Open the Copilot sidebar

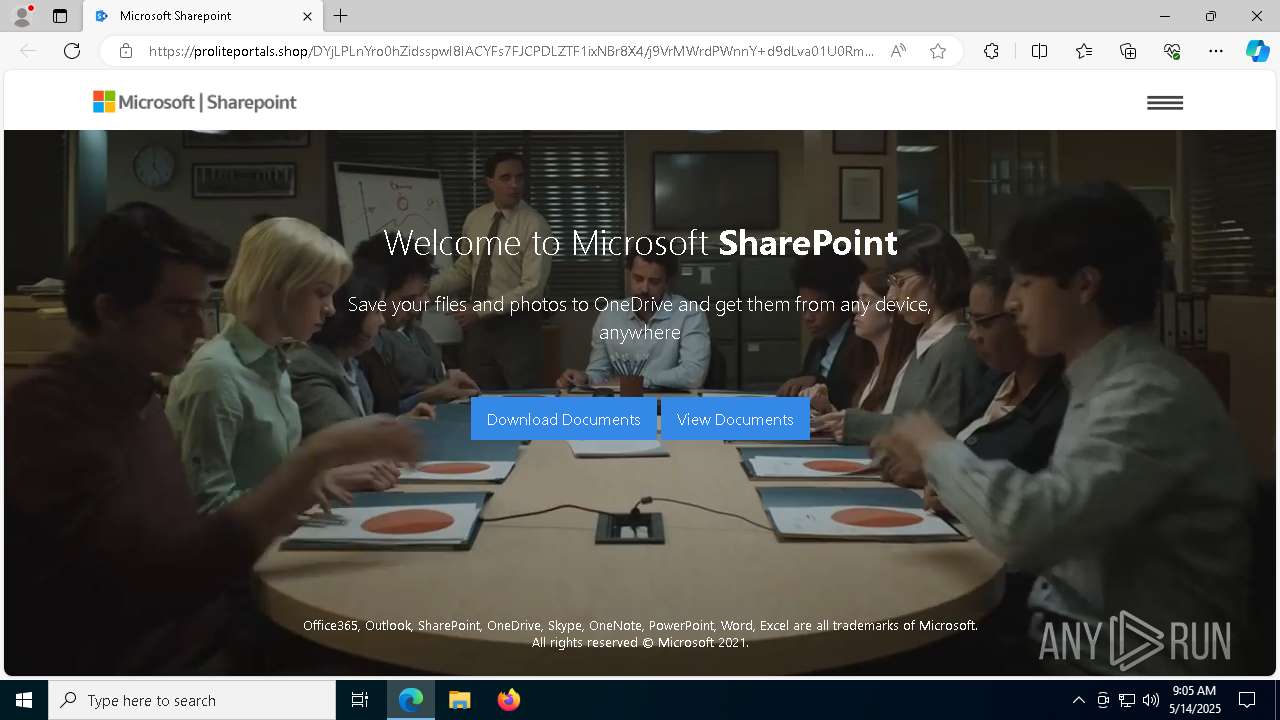tap(1257, 51)
